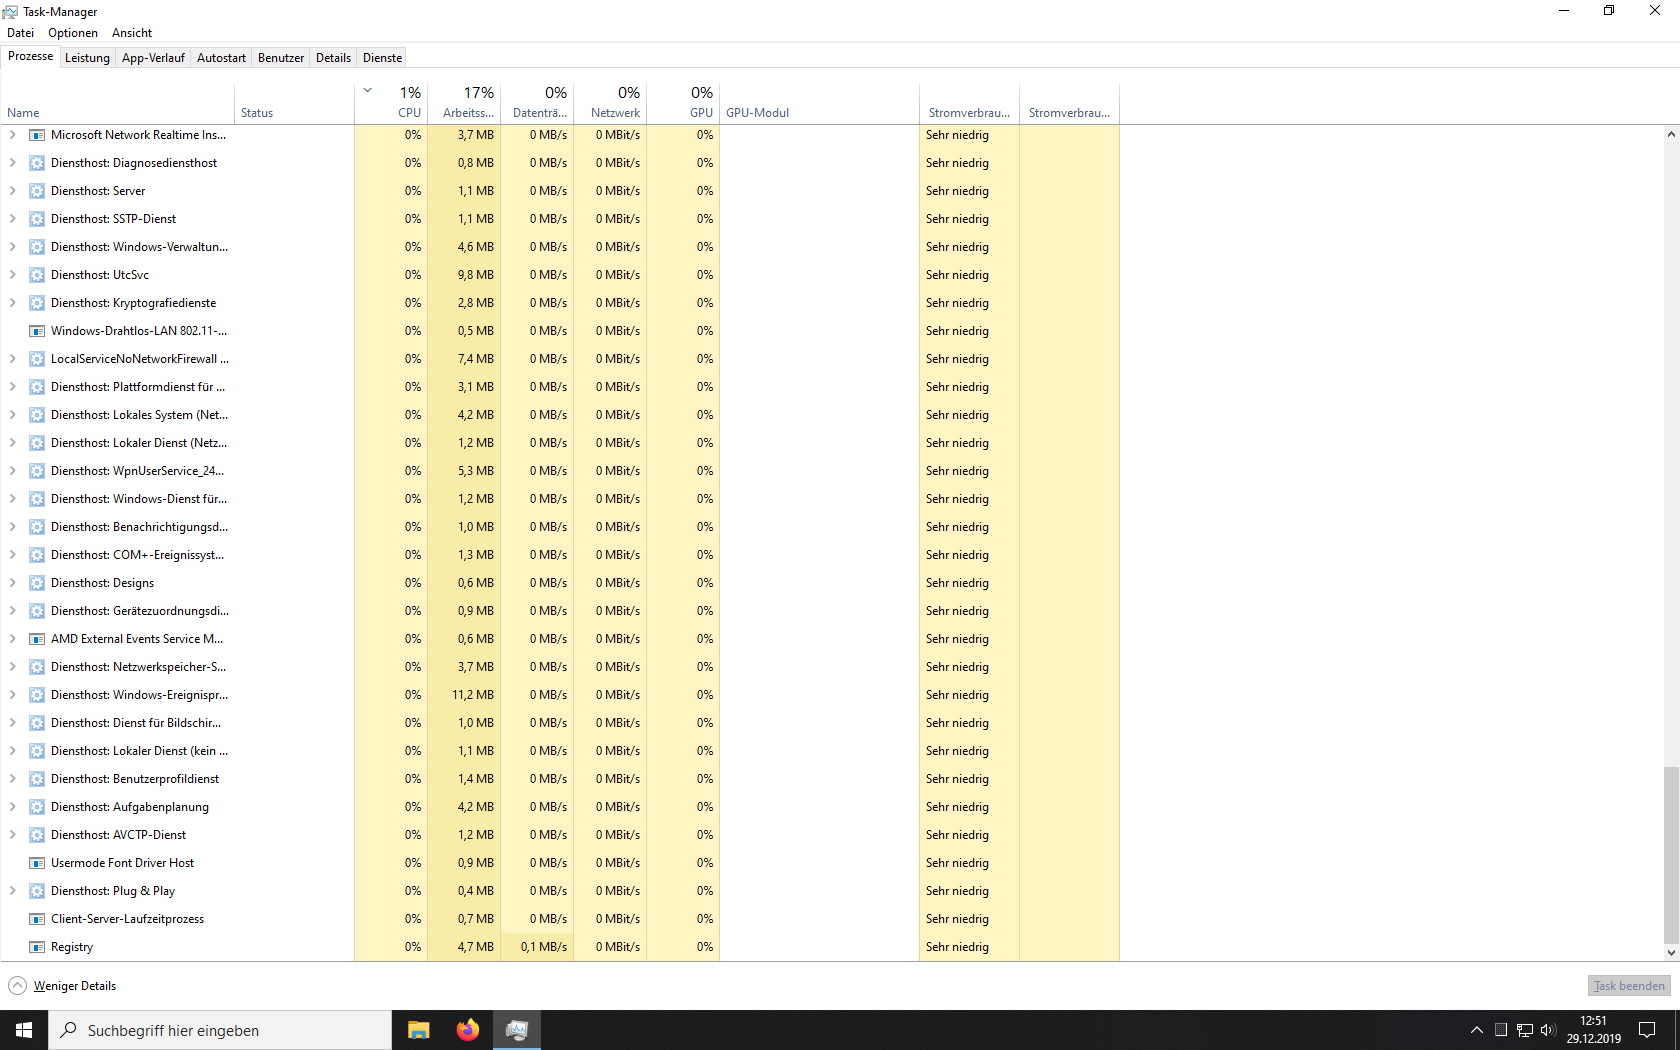
Task: Open the notification center icon
Action: [1647, 1030]
